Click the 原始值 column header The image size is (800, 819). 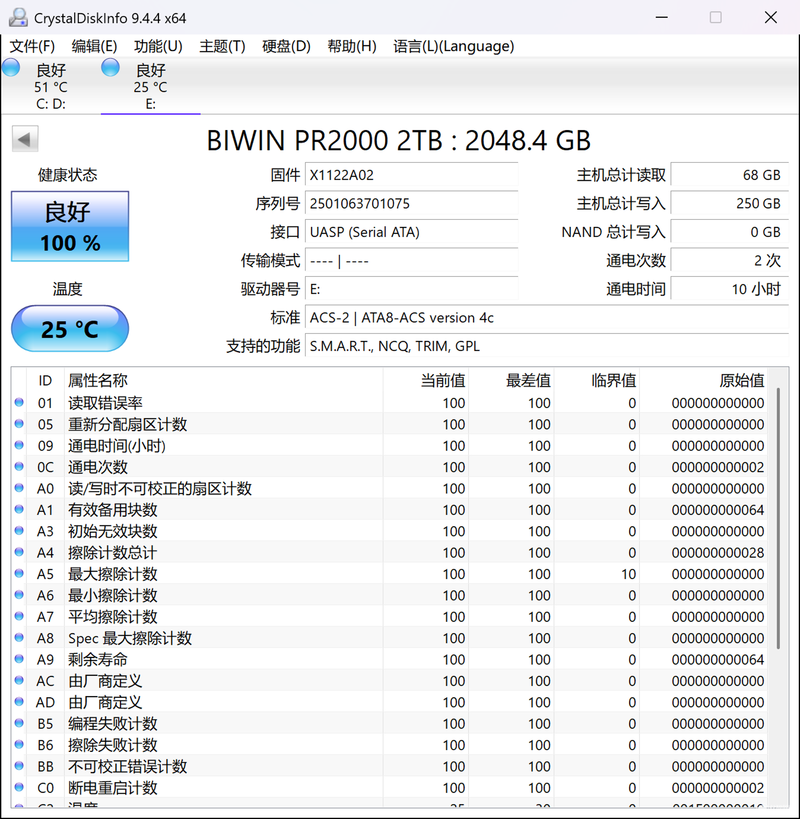coord(703,380)
